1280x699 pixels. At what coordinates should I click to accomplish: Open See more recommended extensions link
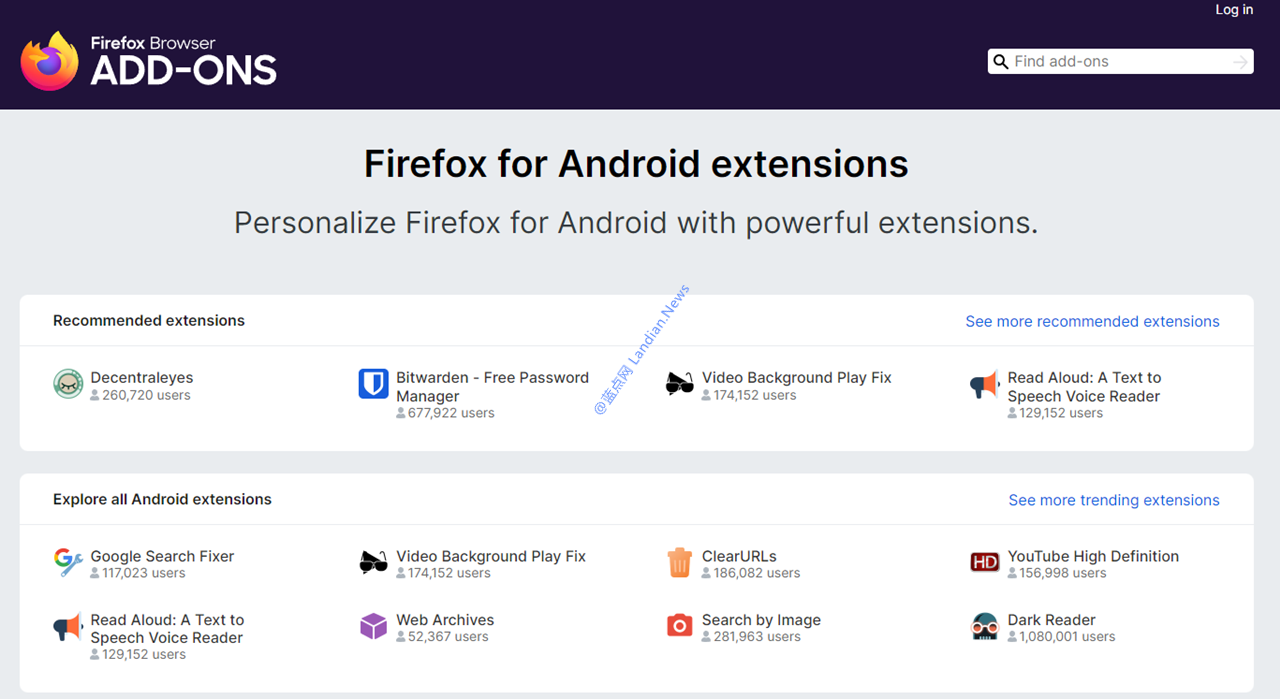pos(1092,321)
